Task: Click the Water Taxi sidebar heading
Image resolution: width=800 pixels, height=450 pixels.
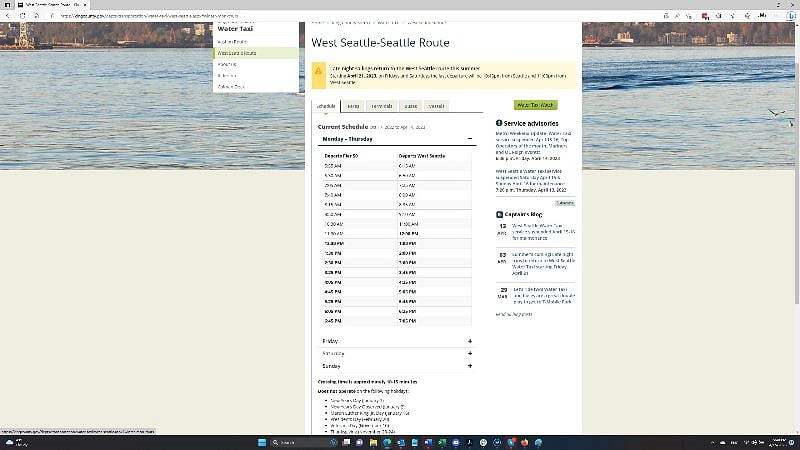Action: click(235, 29)
